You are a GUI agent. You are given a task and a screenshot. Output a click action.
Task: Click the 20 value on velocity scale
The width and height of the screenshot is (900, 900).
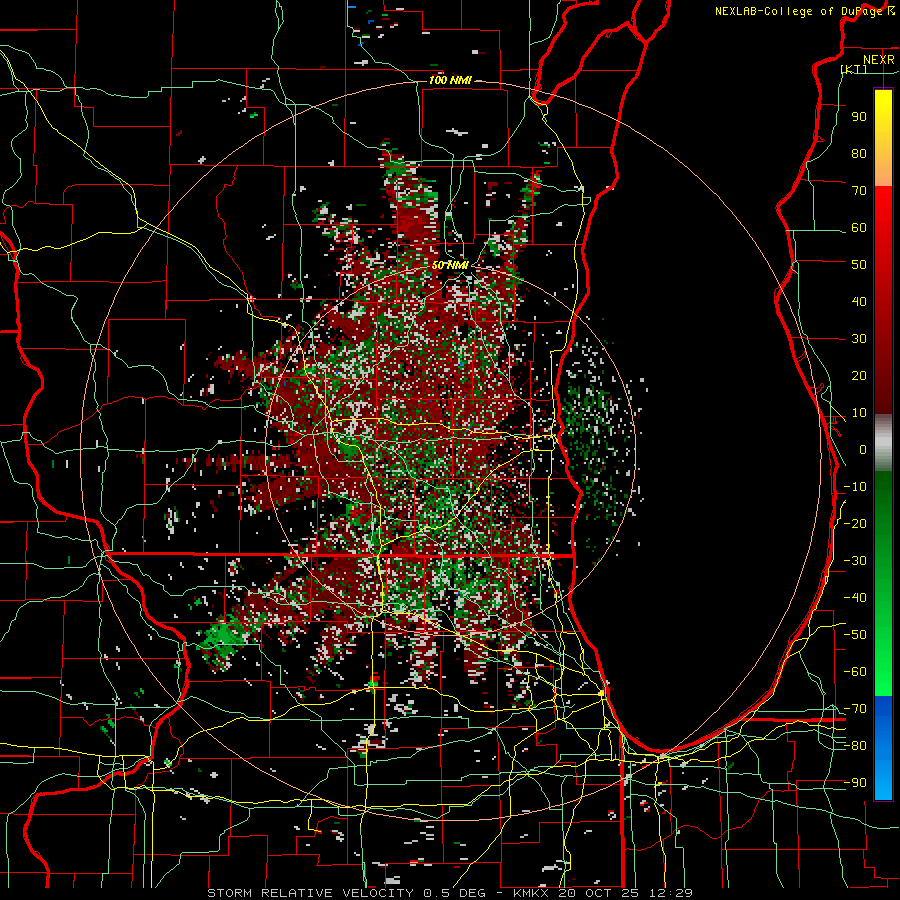[859, 376]
